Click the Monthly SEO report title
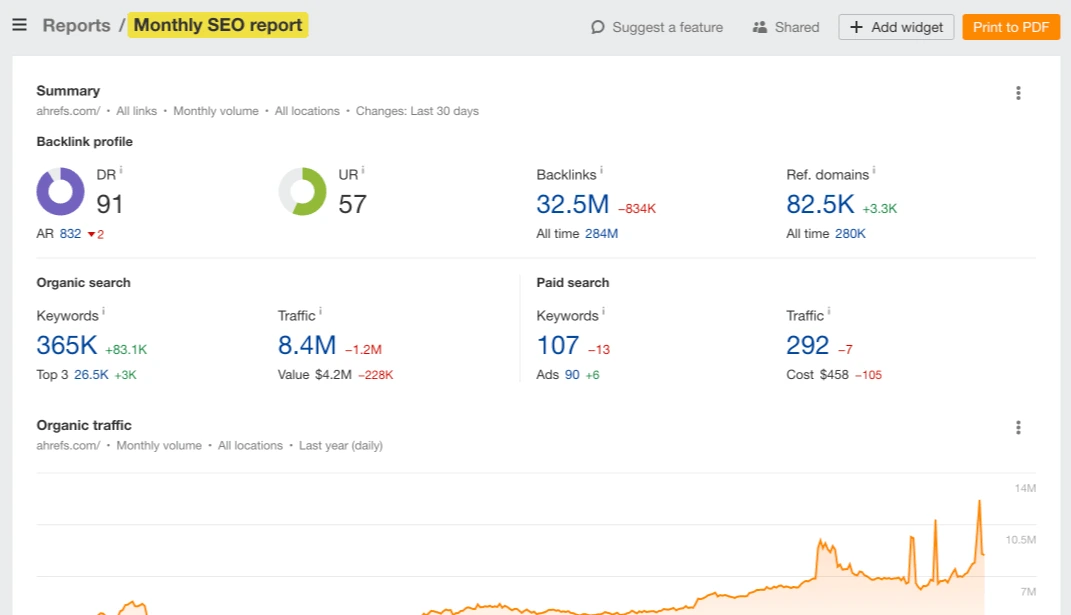 (x=218, y=25)
